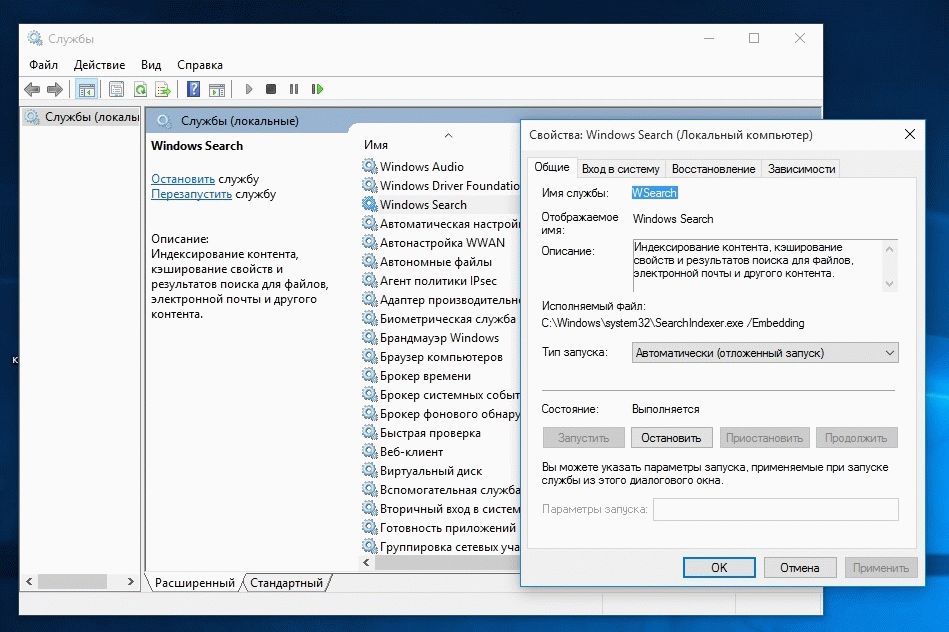Restart service with the toolbar restart icon
Image resolution: width=949 pixels, height=632 pixels.
tap(317, 90)
